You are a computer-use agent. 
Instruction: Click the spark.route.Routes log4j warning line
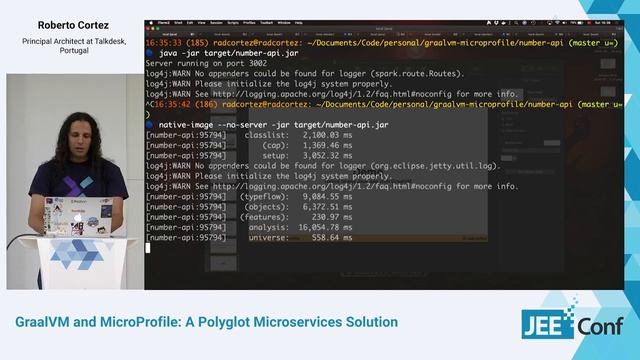coord(305,74)
